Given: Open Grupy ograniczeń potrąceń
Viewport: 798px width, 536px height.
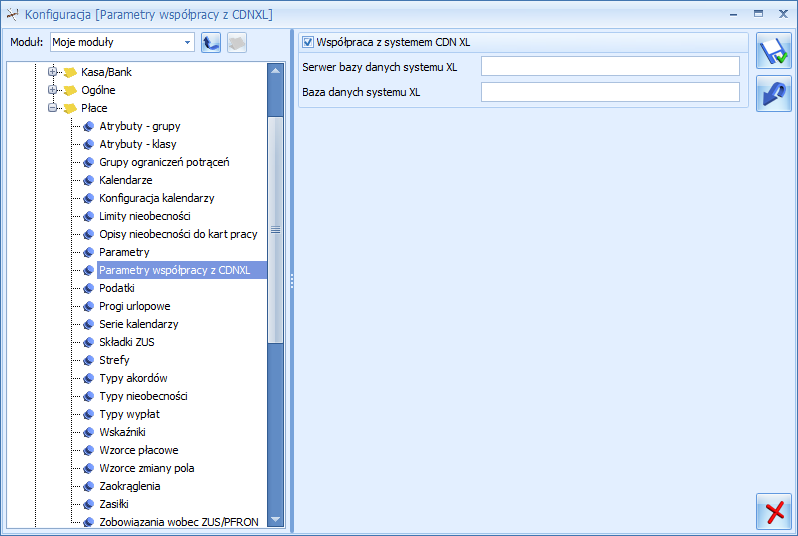Looking at the screenshot, I should (x=164, y=162).
